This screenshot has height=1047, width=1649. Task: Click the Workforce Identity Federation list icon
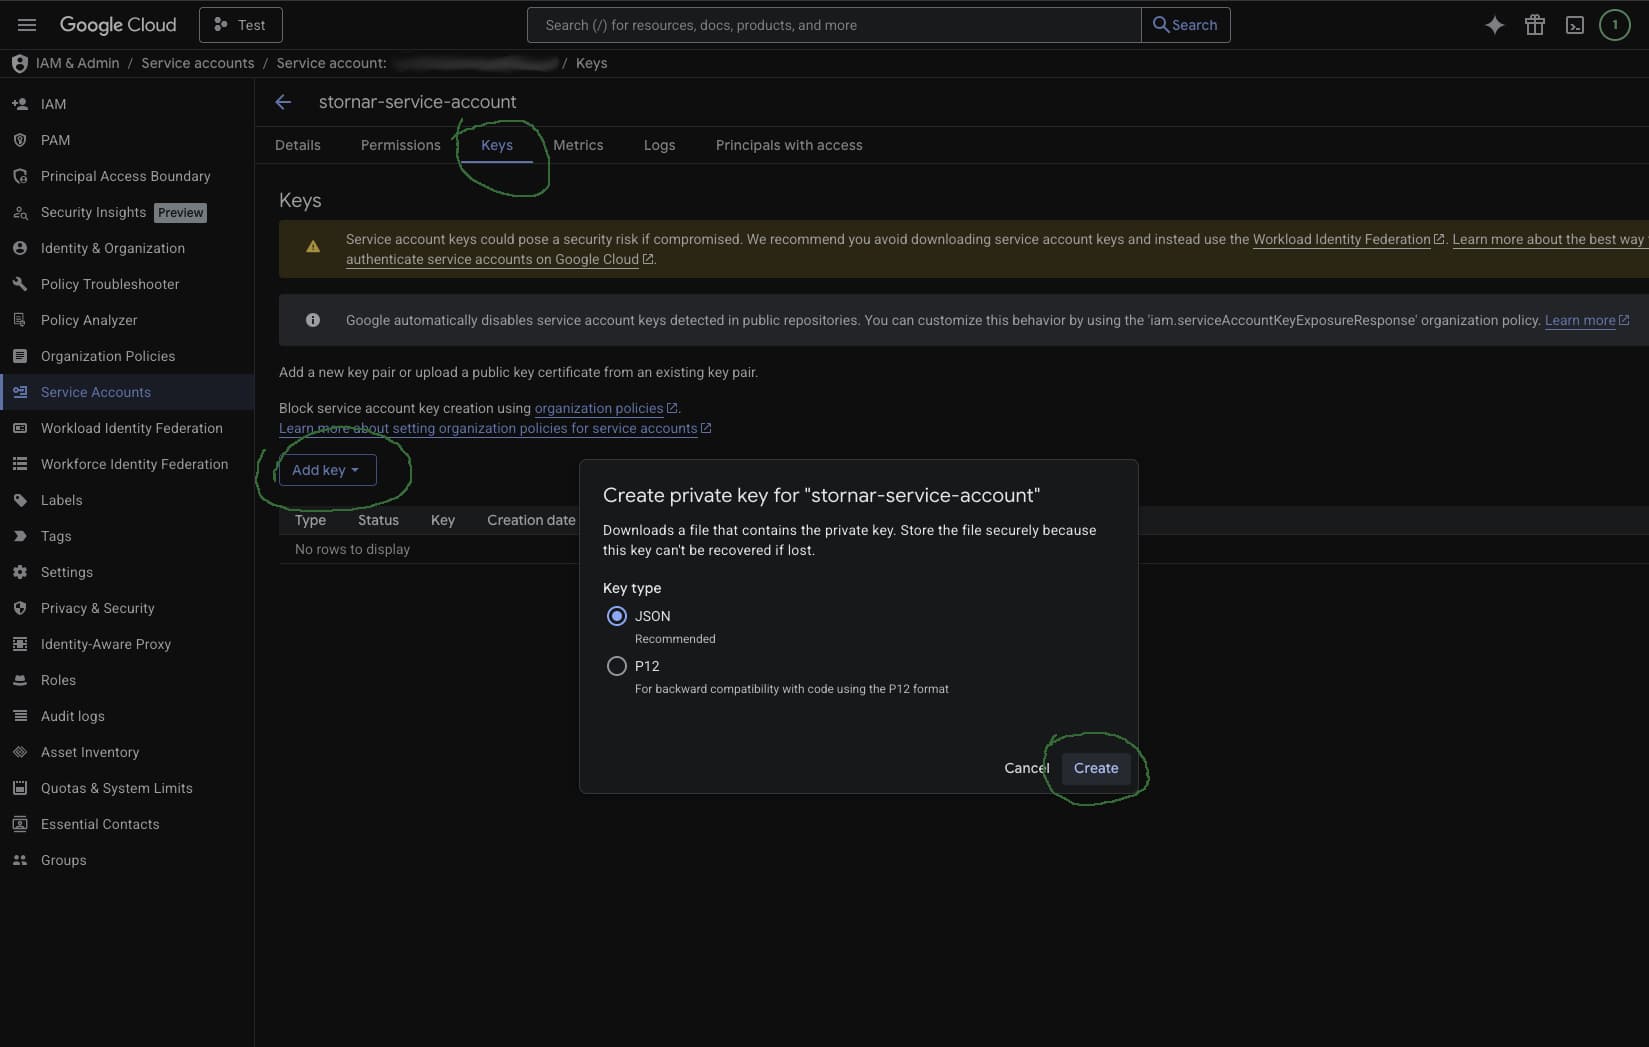point(20,464)
